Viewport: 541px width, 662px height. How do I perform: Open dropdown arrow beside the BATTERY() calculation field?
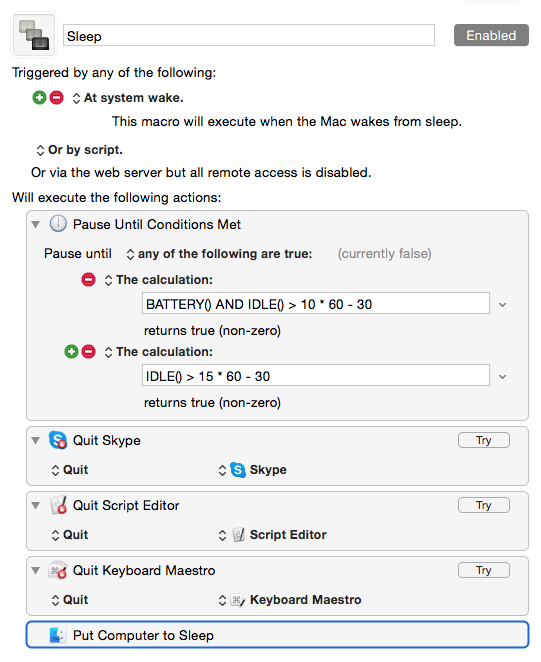(x=503, y=304)
